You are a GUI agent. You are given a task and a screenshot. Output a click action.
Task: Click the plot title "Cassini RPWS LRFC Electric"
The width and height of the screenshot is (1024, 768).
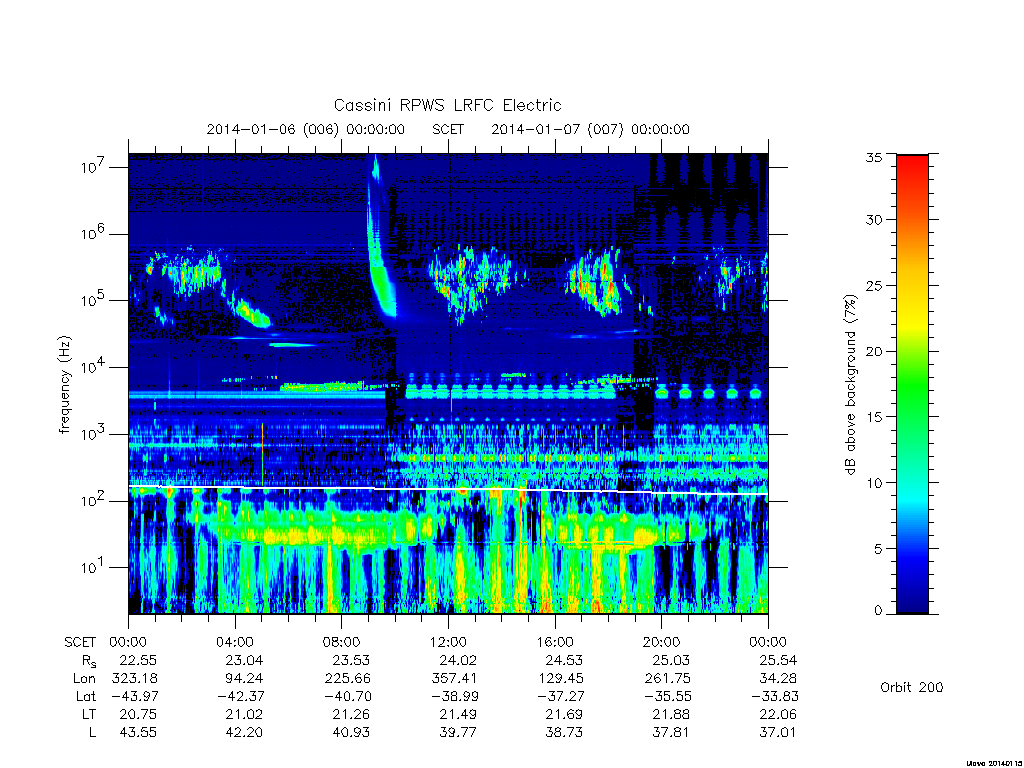click(447, 105)
